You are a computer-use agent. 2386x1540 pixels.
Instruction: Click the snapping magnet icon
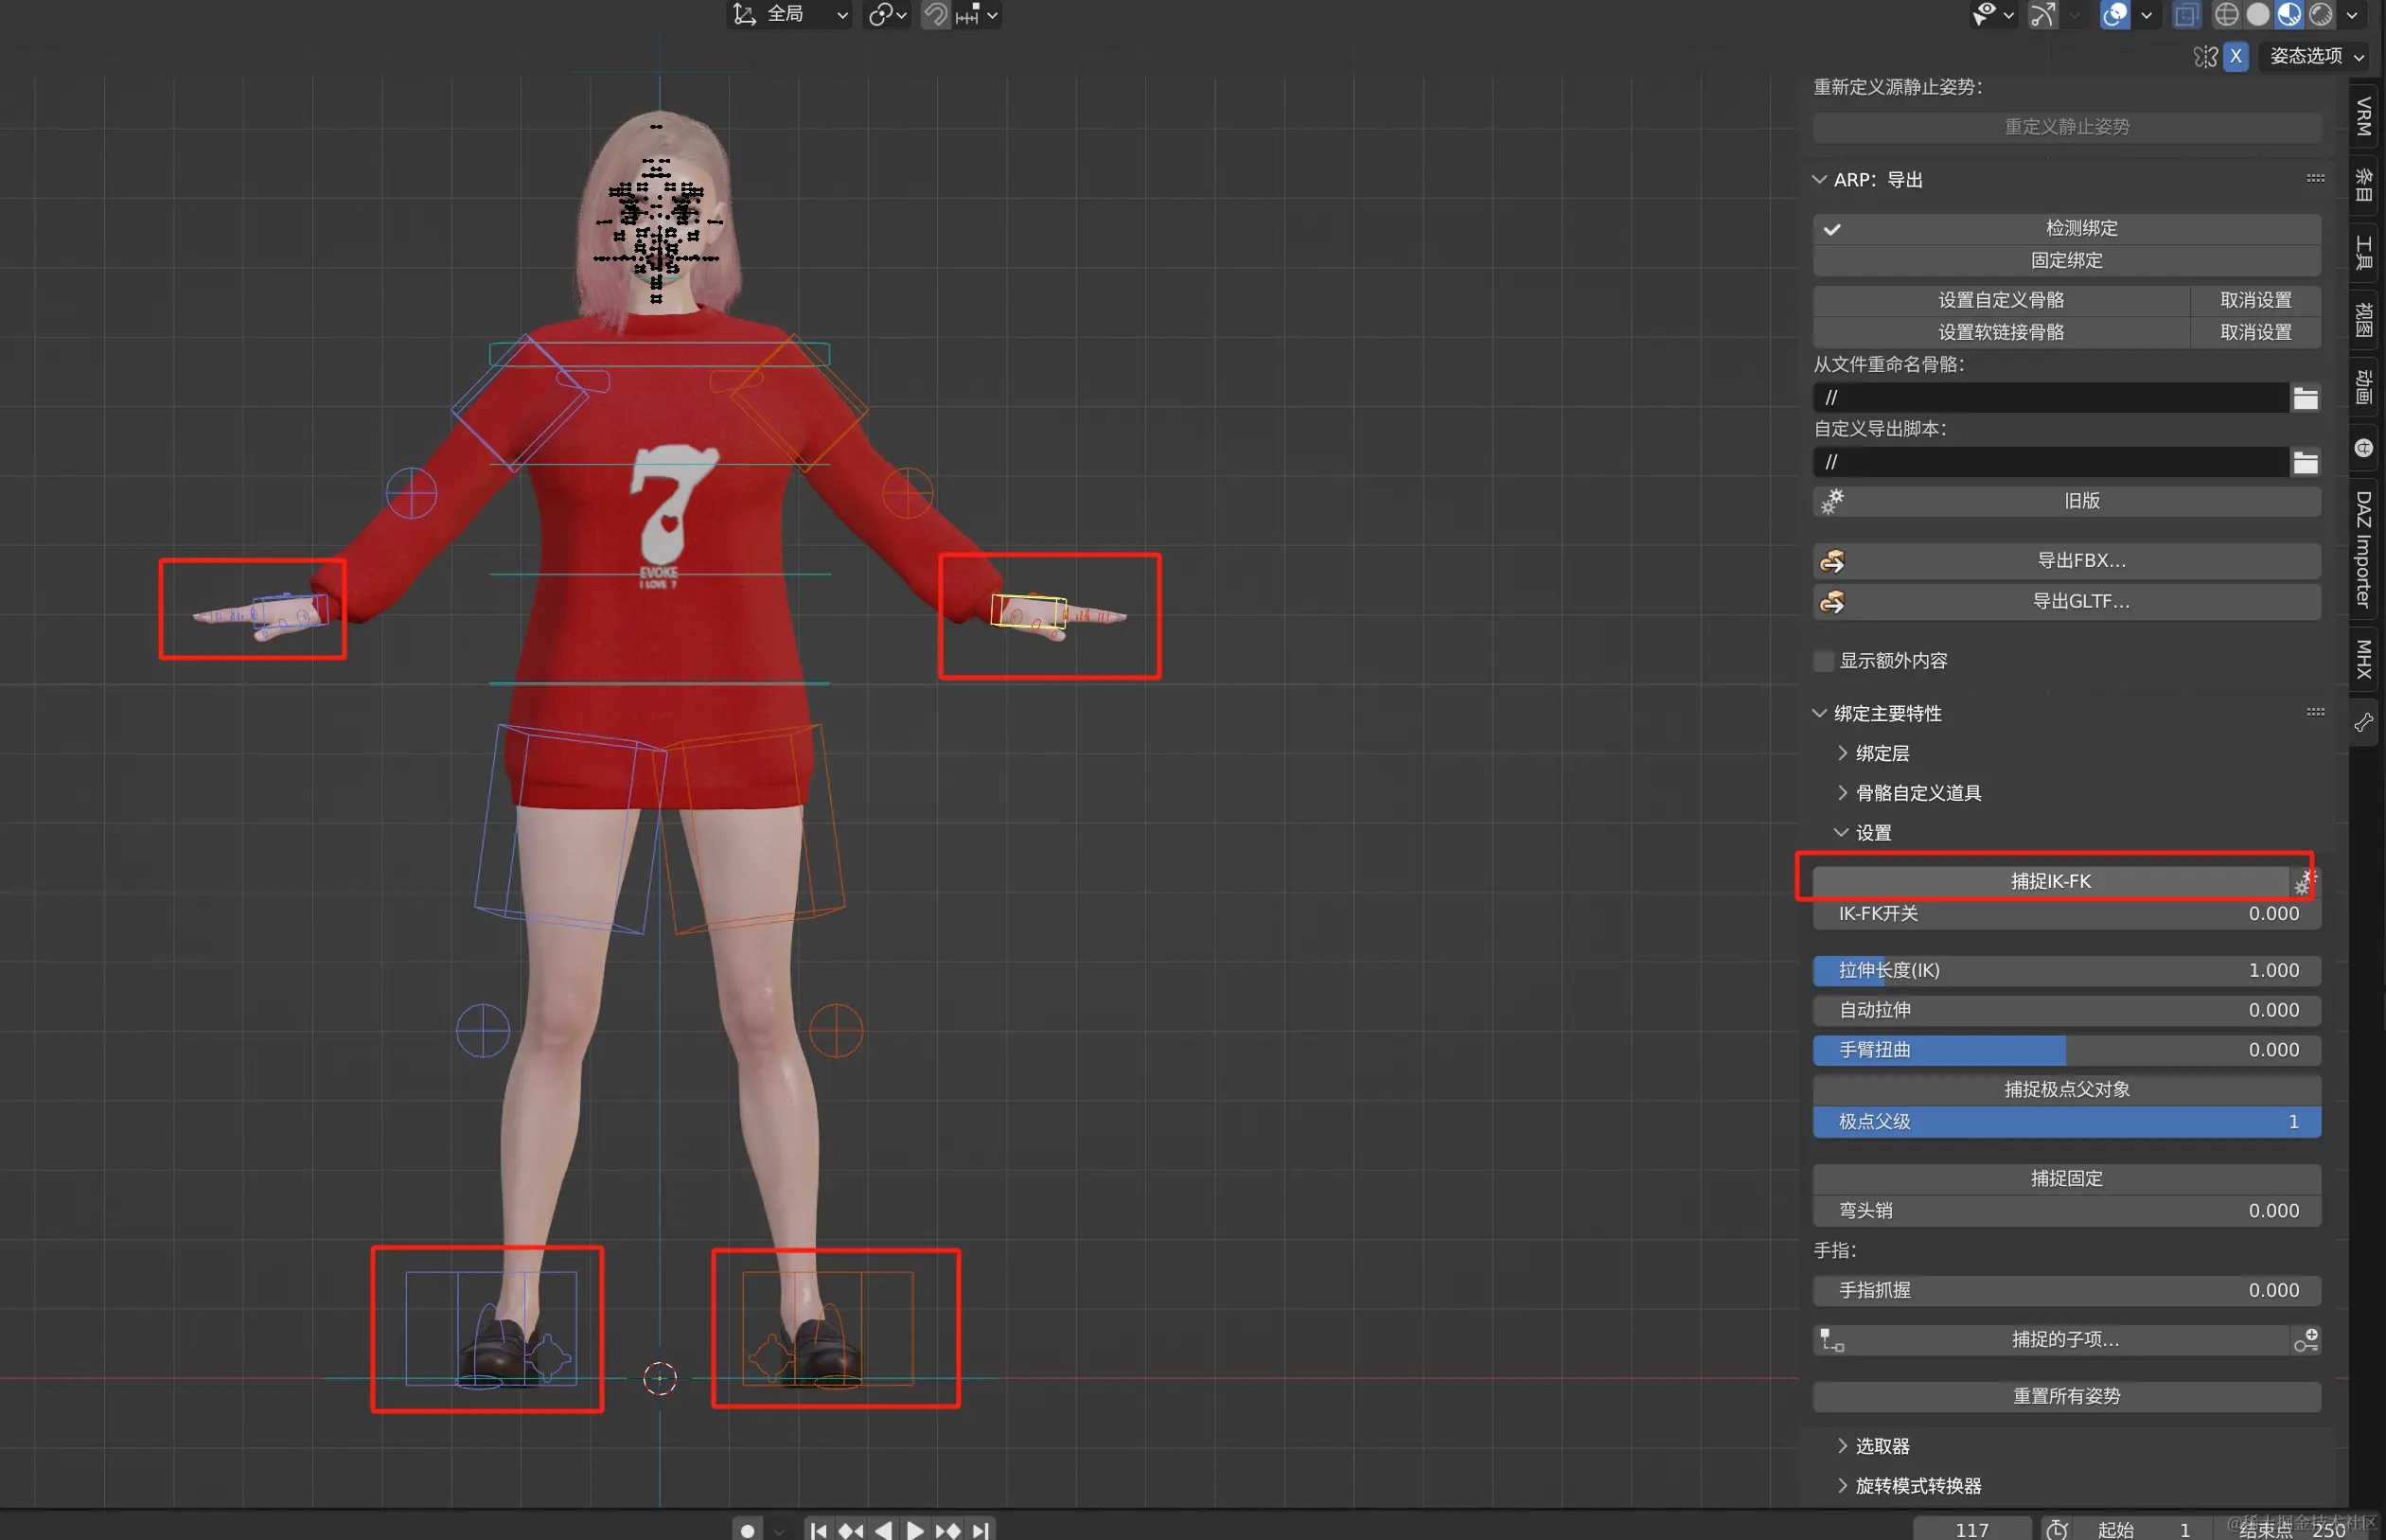click(x=936, y=14)
